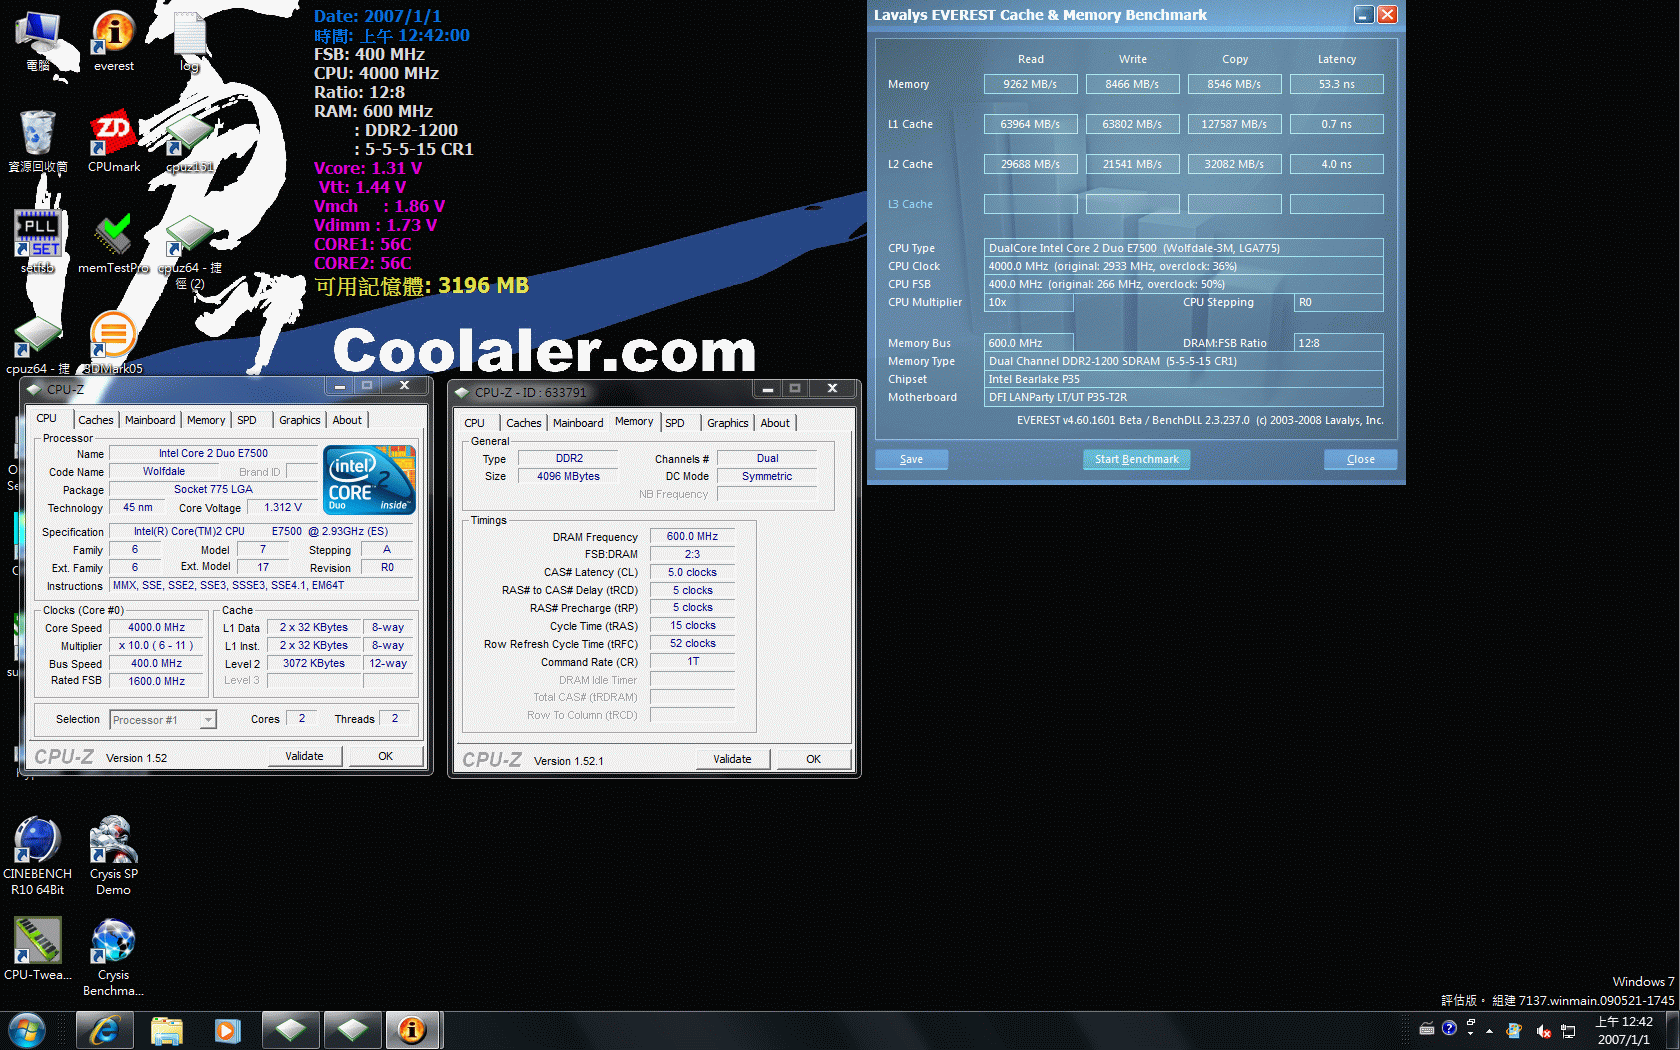Switch to the first CPU-Z taskbar button

[x=291, y=1030]
